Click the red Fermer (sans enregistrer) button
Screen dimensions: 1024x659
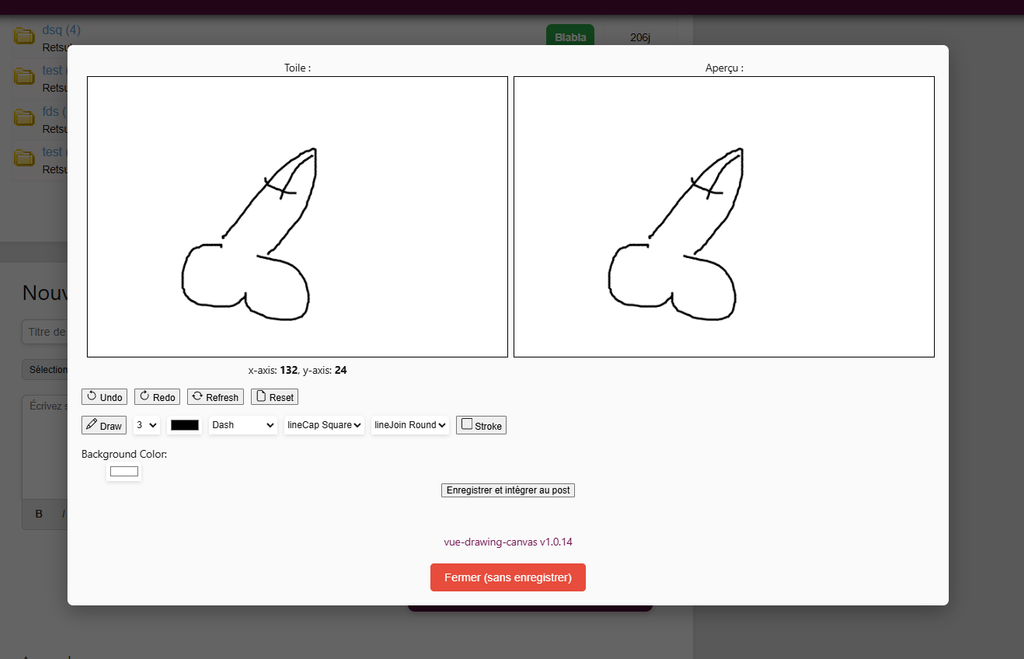click(x=508, y=577)
